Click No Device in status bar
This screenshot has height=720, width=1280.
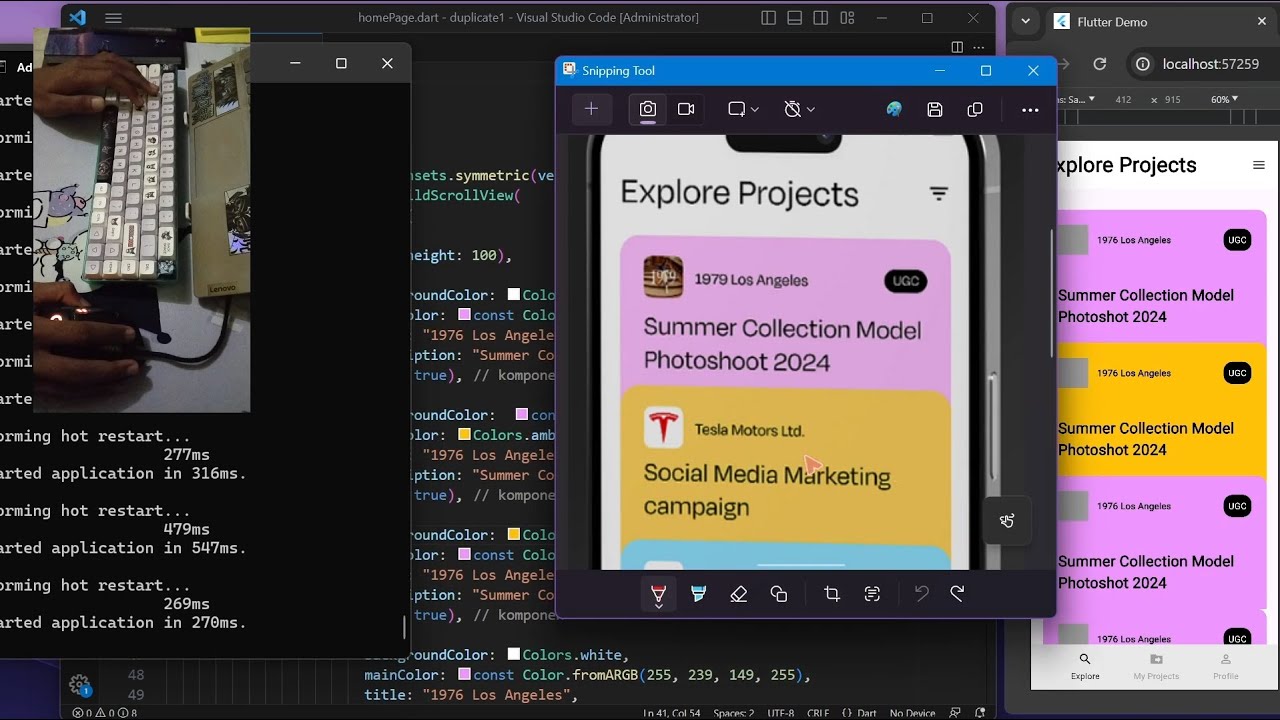pos(912,713)
